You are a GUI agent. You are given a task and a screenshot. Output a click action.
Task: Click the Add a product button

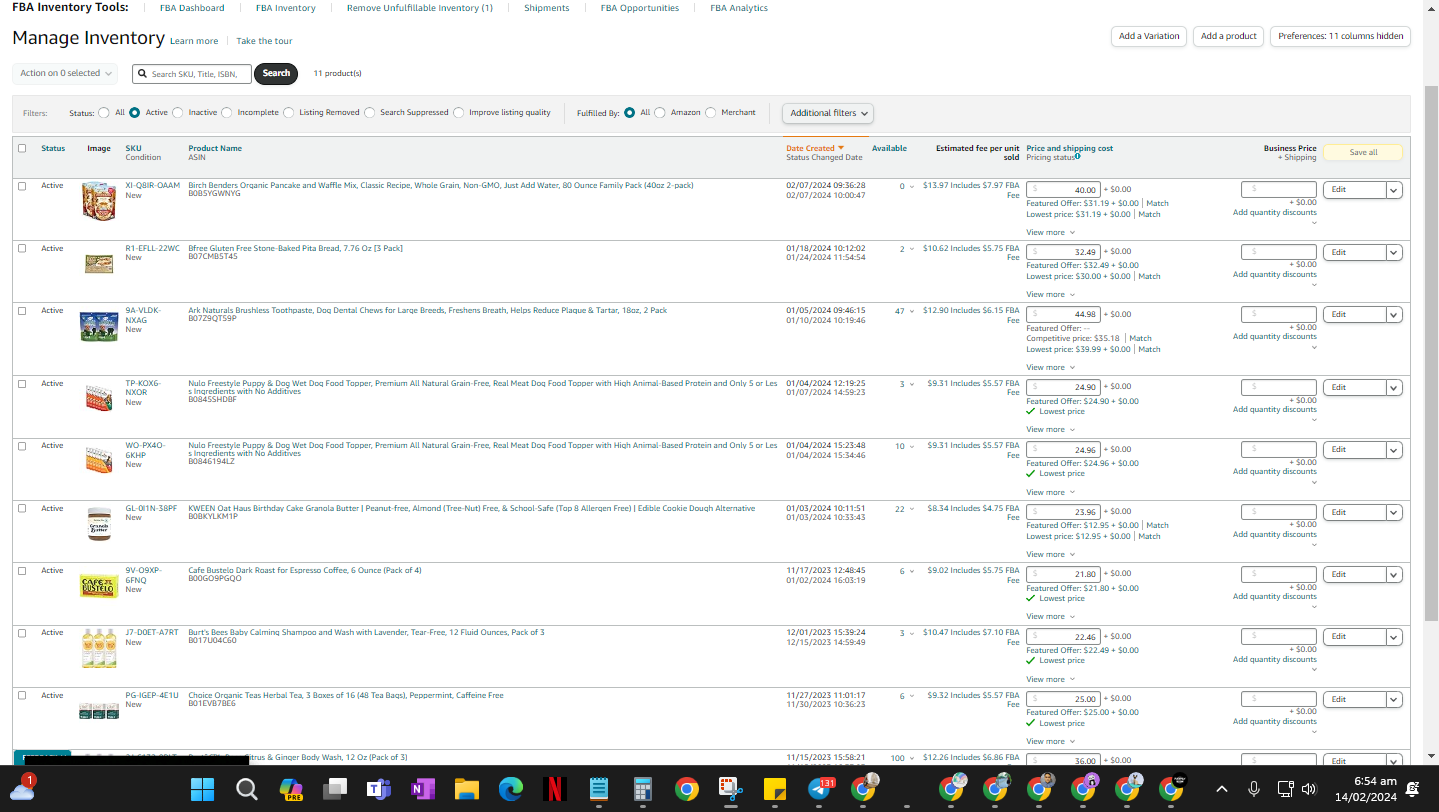pyautogui.click(x=1228, y=36)
